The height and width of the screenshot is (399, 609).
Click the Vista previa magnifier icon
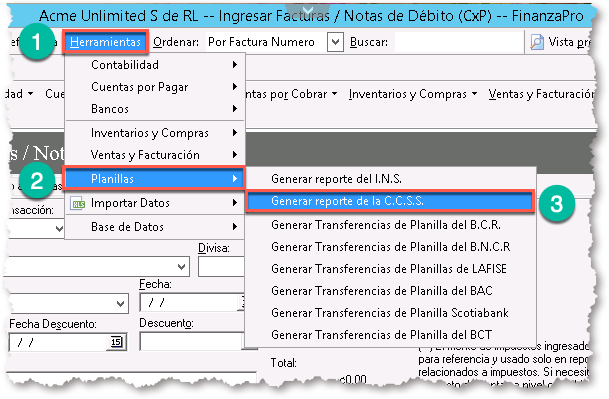click(537, 42)
